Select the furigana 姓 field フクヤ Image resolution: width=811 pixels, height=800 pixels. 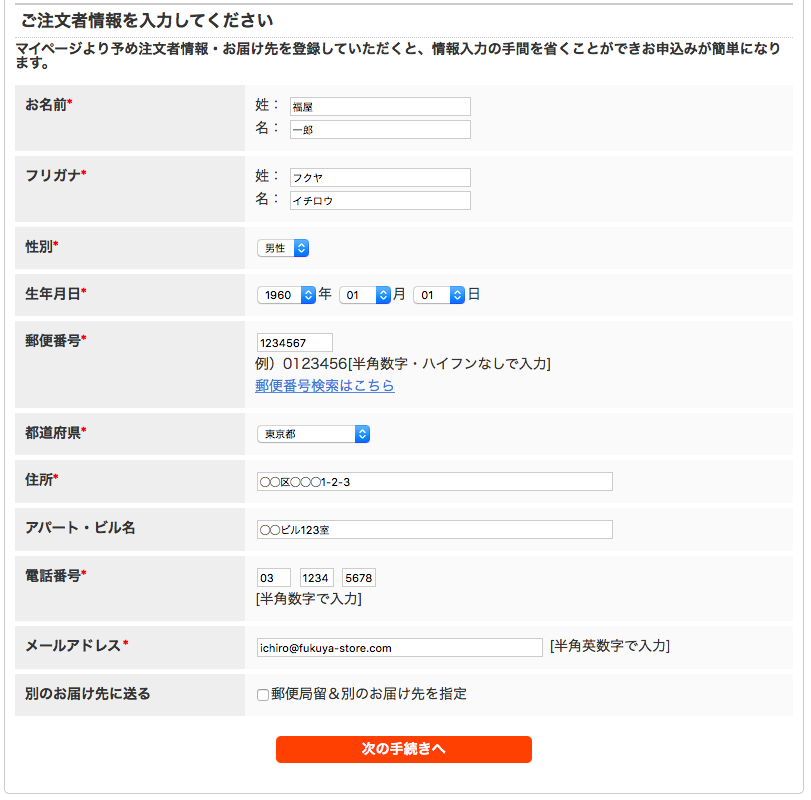[380, 177]
